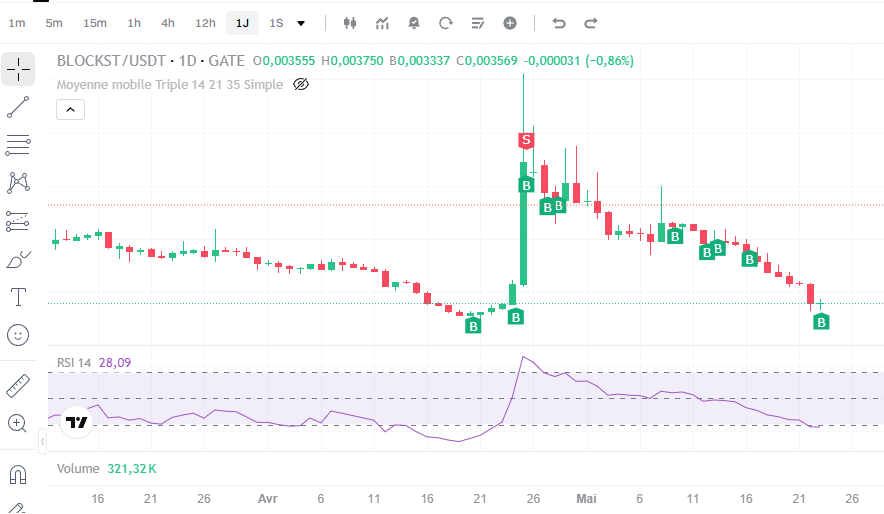Choose the 4h timeframe
This screenshot has height=514, width=884.
(167, 23)
